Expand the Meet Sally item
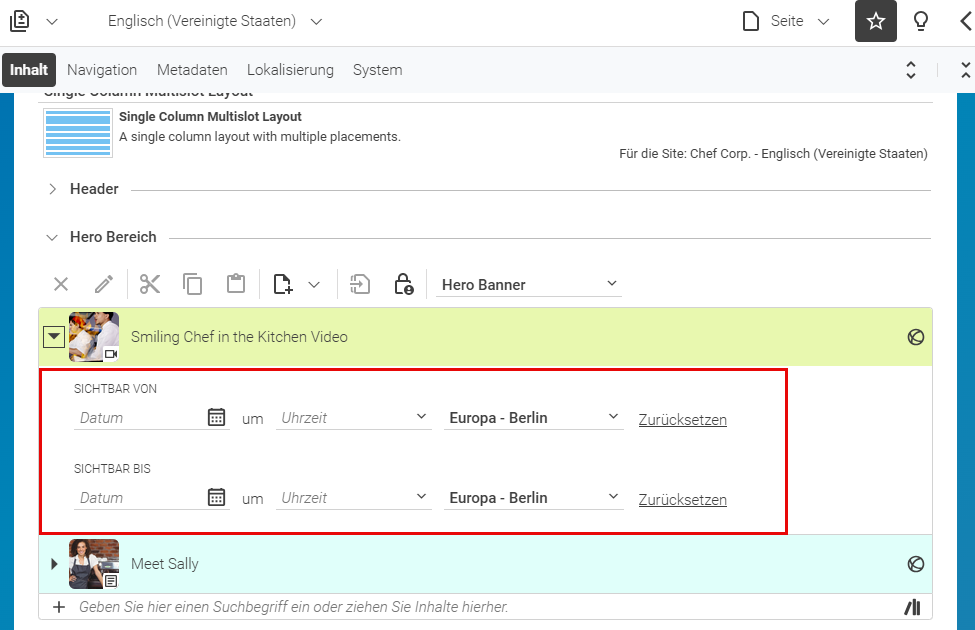 tap(54, 564)
